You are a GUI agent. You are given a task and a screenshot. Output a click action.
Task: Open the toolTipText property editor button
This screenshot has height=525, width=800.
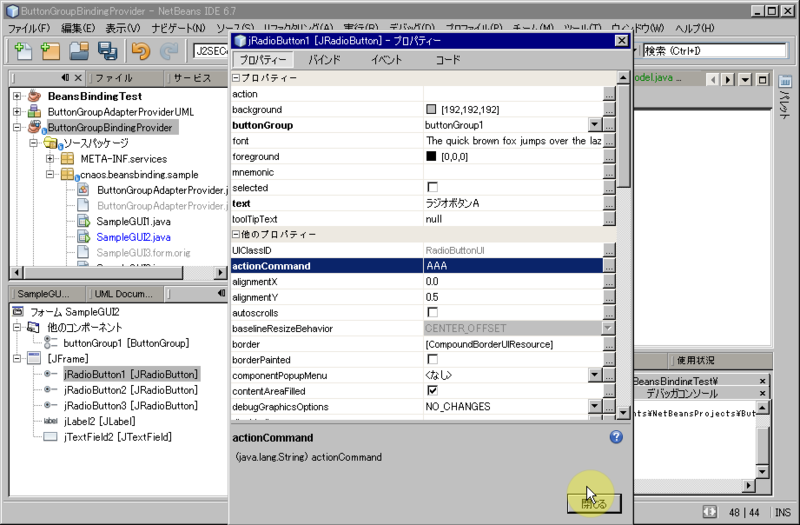click(x=609, y=219)
